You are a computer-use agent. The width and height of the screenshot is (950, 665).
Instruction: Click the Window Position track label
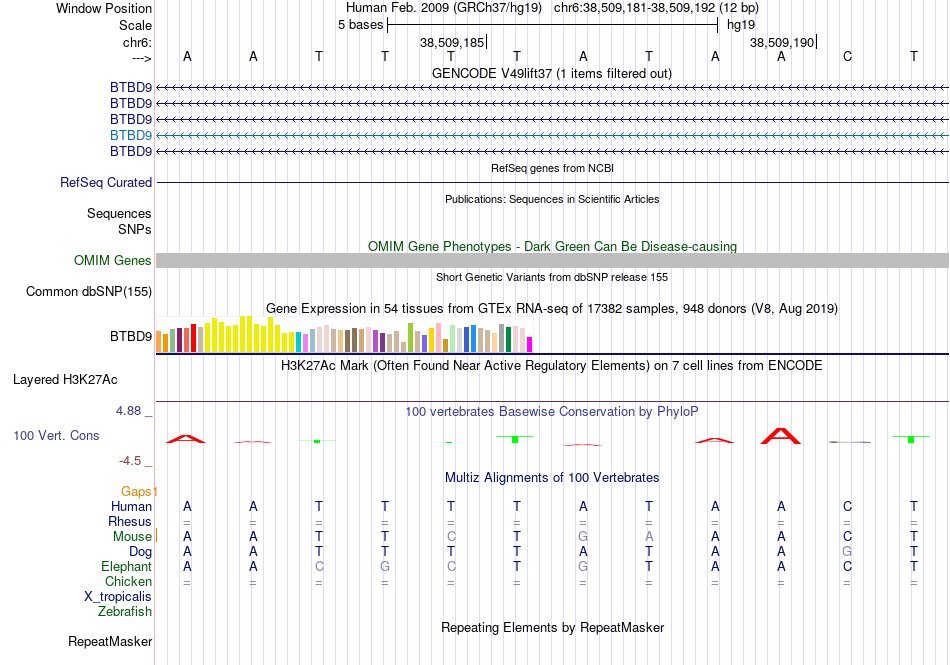[x=104, y=8]
